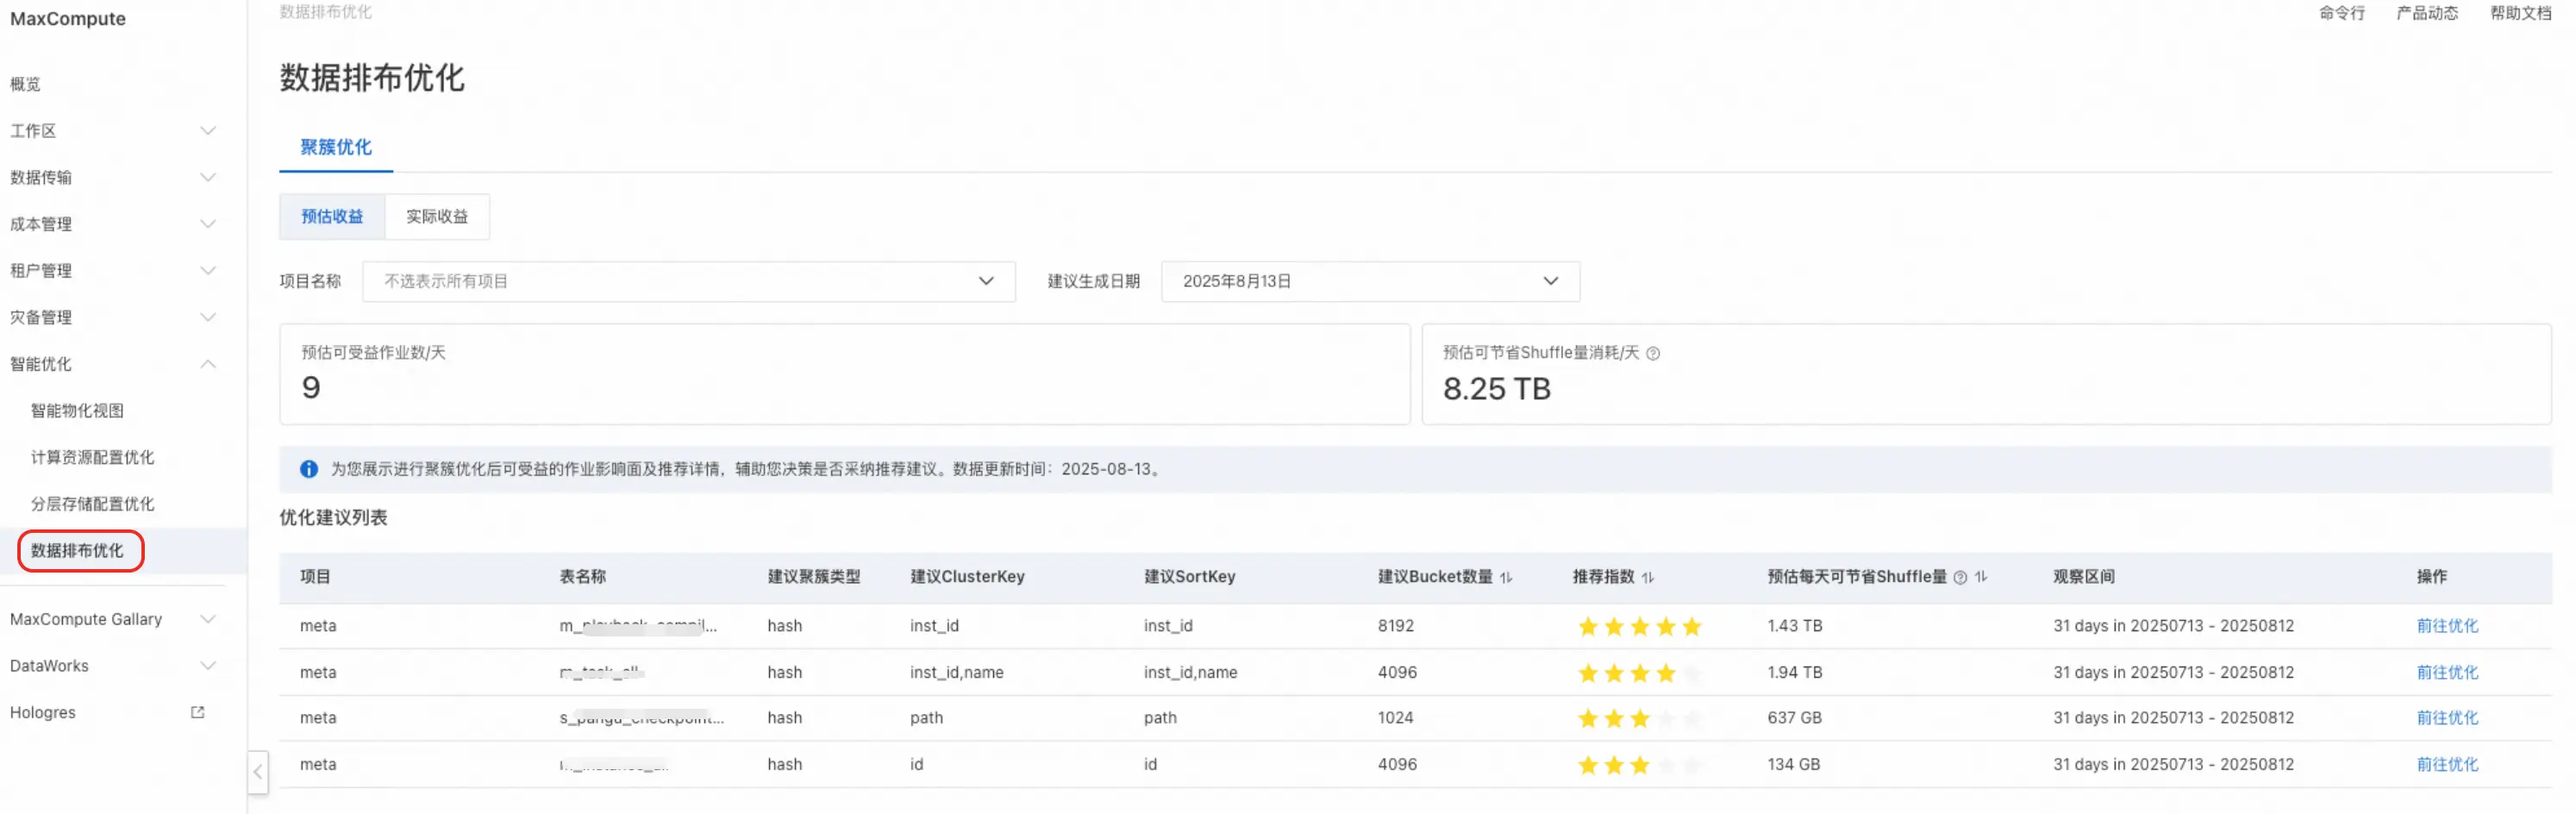2576x814 pixels.
Task: Open Hologres external link icon
Action: point(198,712)
